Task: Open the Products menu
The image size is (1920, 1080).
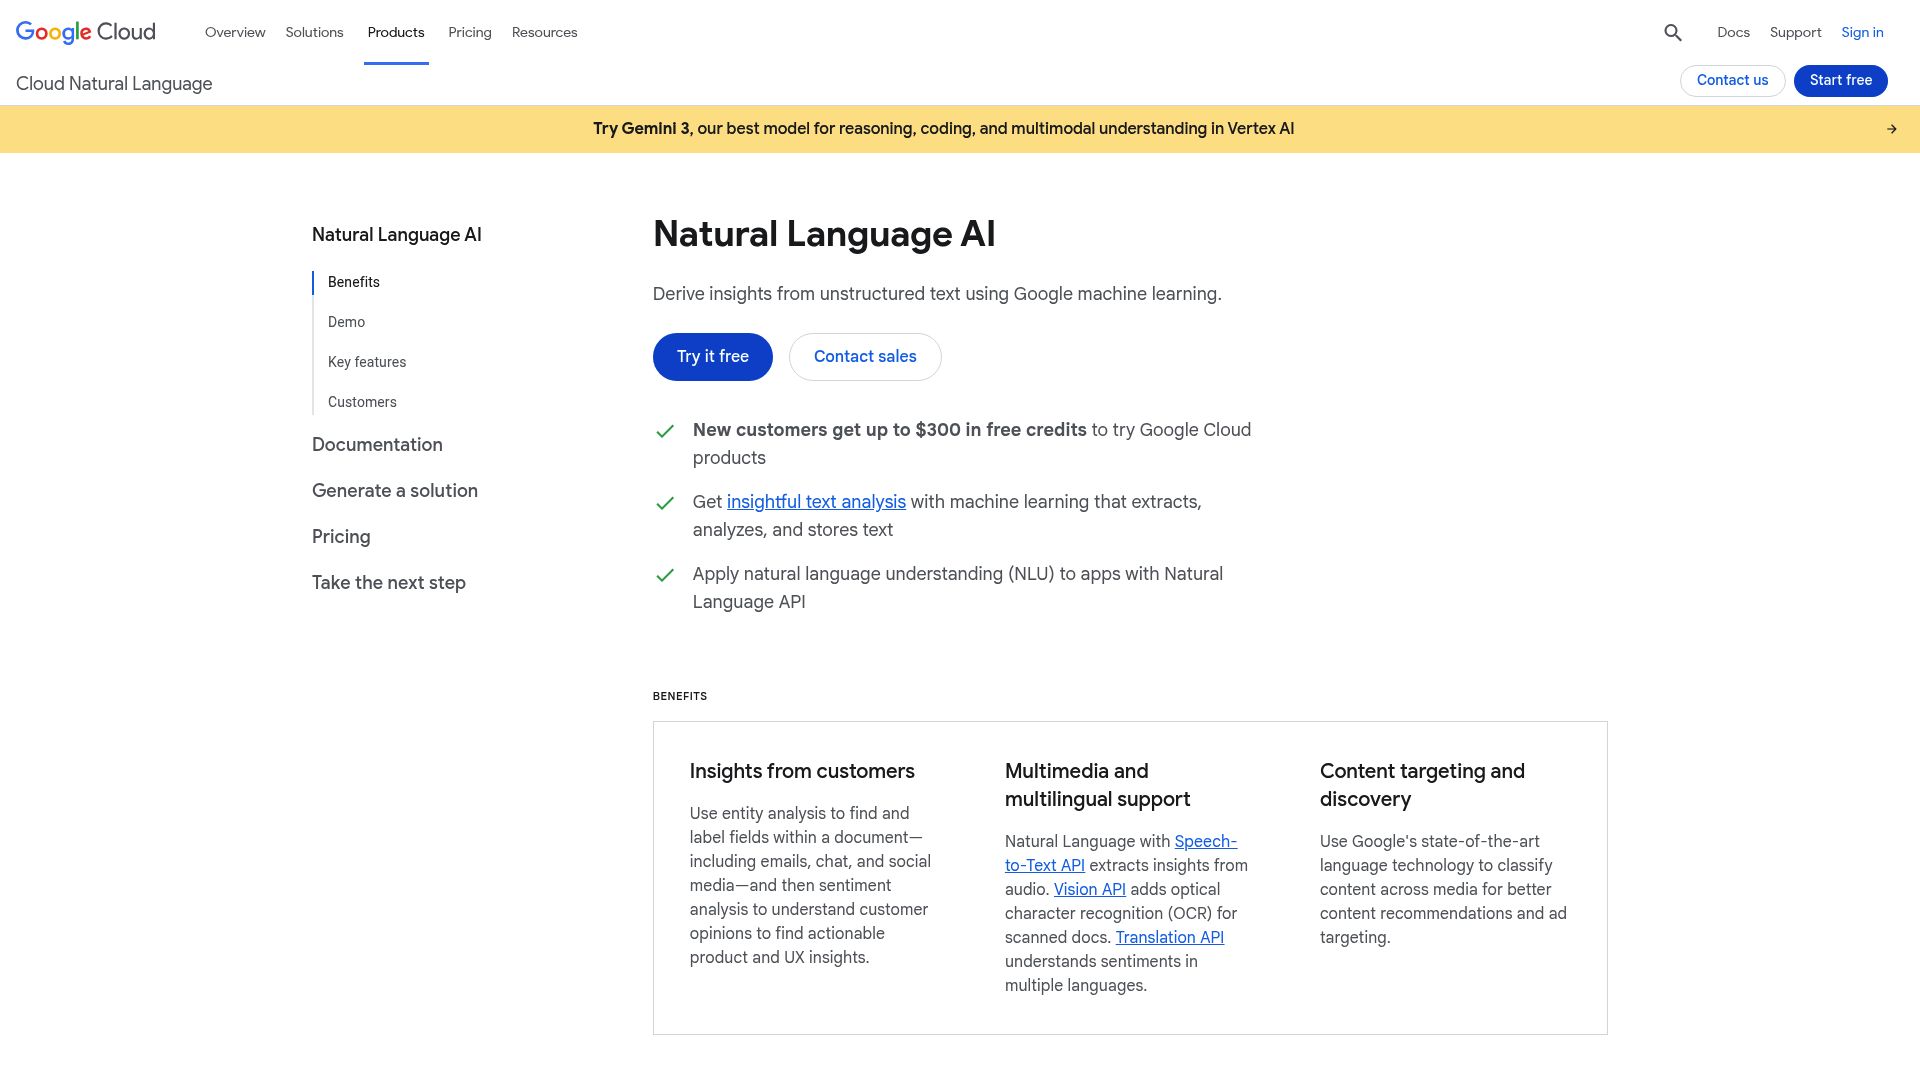Action: click(x=396, y=32)
